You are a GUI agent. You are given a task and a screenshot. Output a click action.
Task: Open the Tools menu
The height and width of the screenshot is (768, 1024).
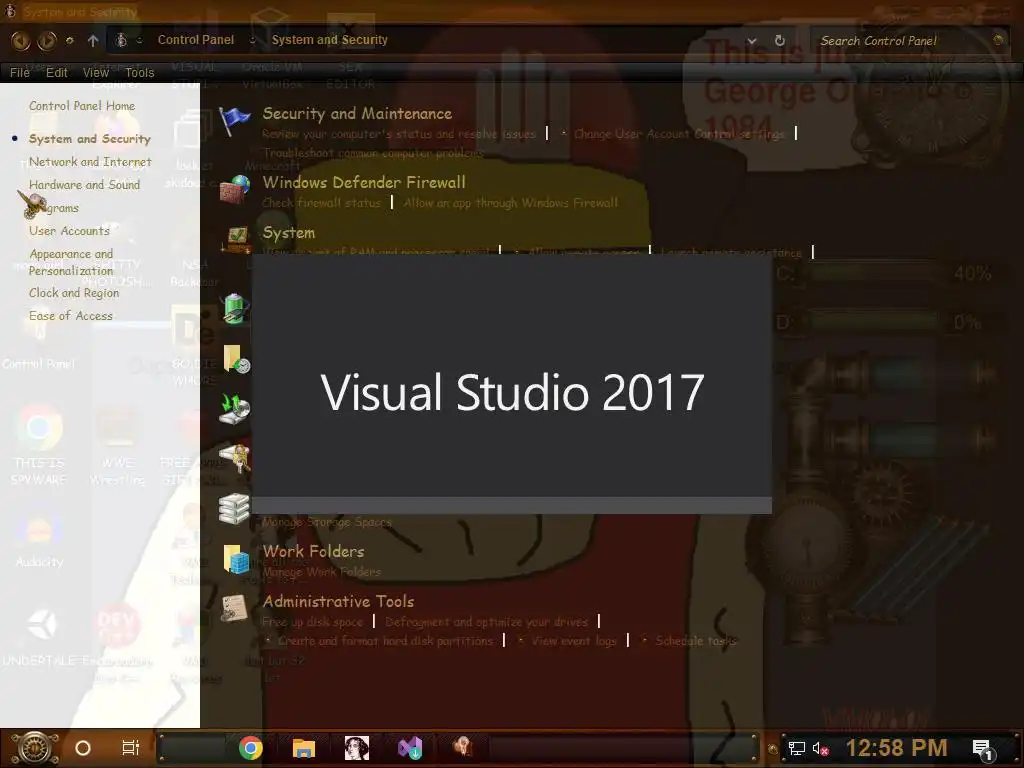(x=140, y=72)
